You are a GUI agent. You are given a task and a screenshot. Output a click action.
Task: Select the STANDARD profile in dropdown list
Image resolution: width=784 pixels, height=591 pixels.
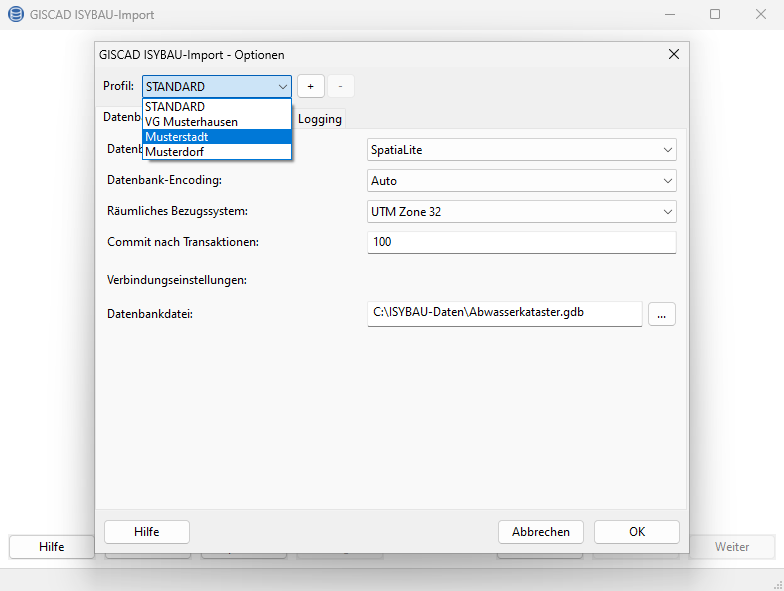tap(216, 106)
